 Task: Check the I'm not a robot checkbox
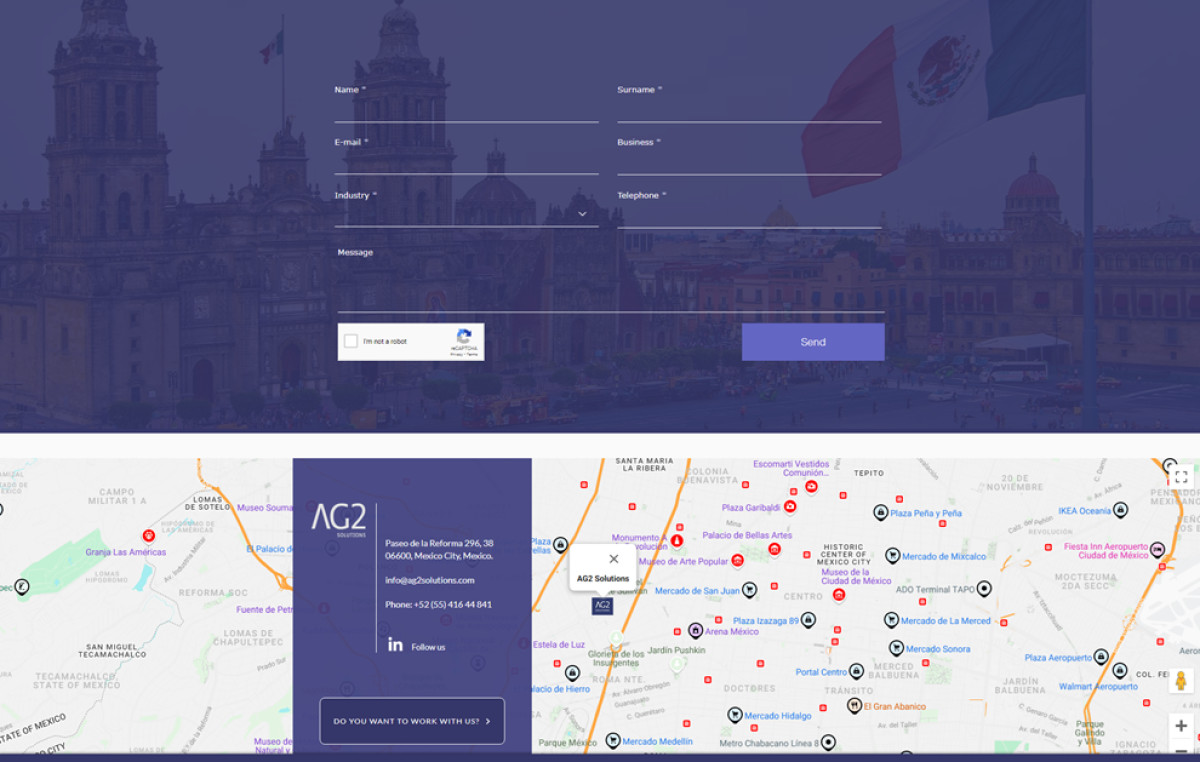(x=350, y=341)
